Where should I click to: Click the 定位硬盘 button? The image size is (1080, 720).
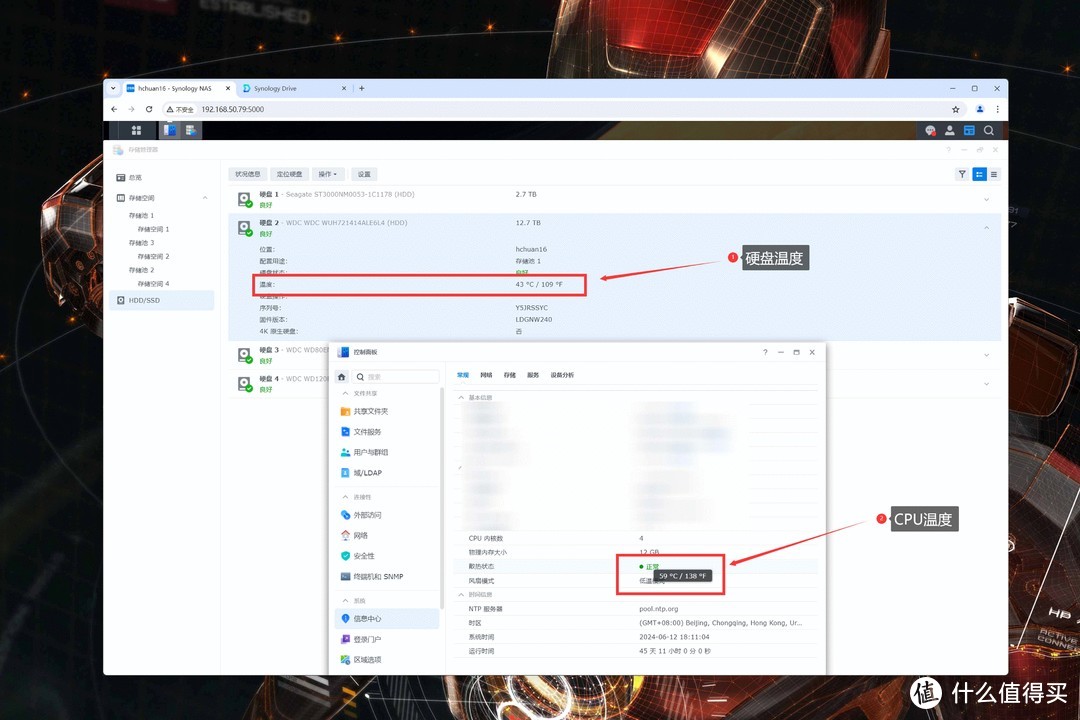click(289, 174)
